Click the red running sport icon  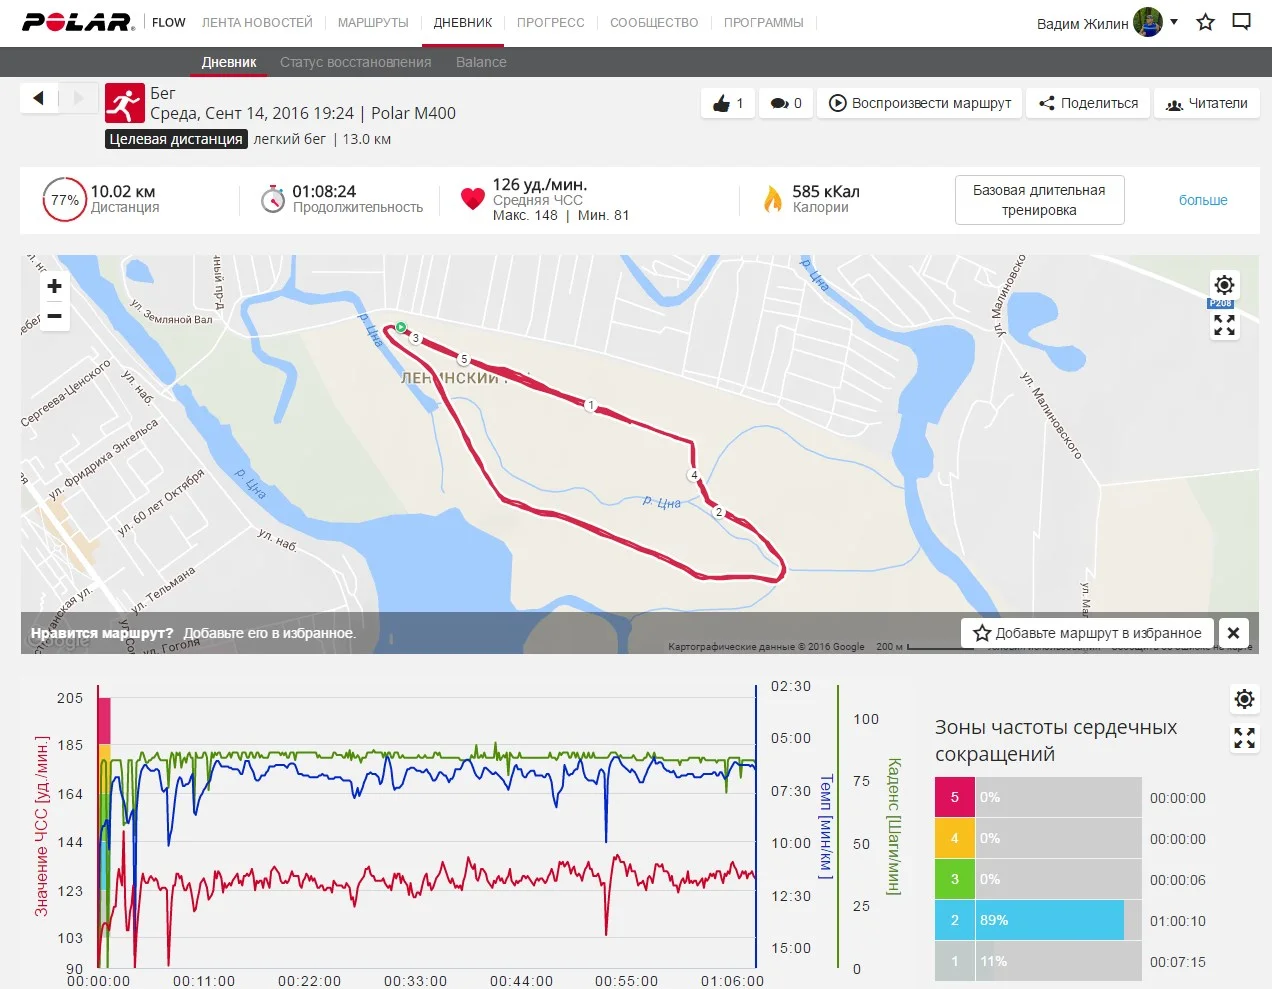pyautogui.click(x=125, y=103)
